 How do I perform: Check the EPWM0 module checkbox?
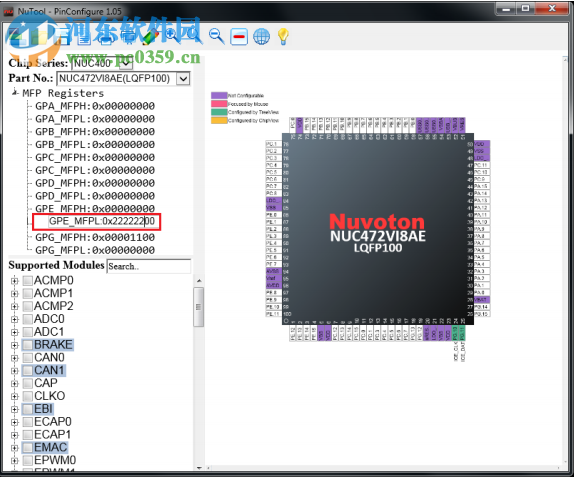(x=27, y=460)
